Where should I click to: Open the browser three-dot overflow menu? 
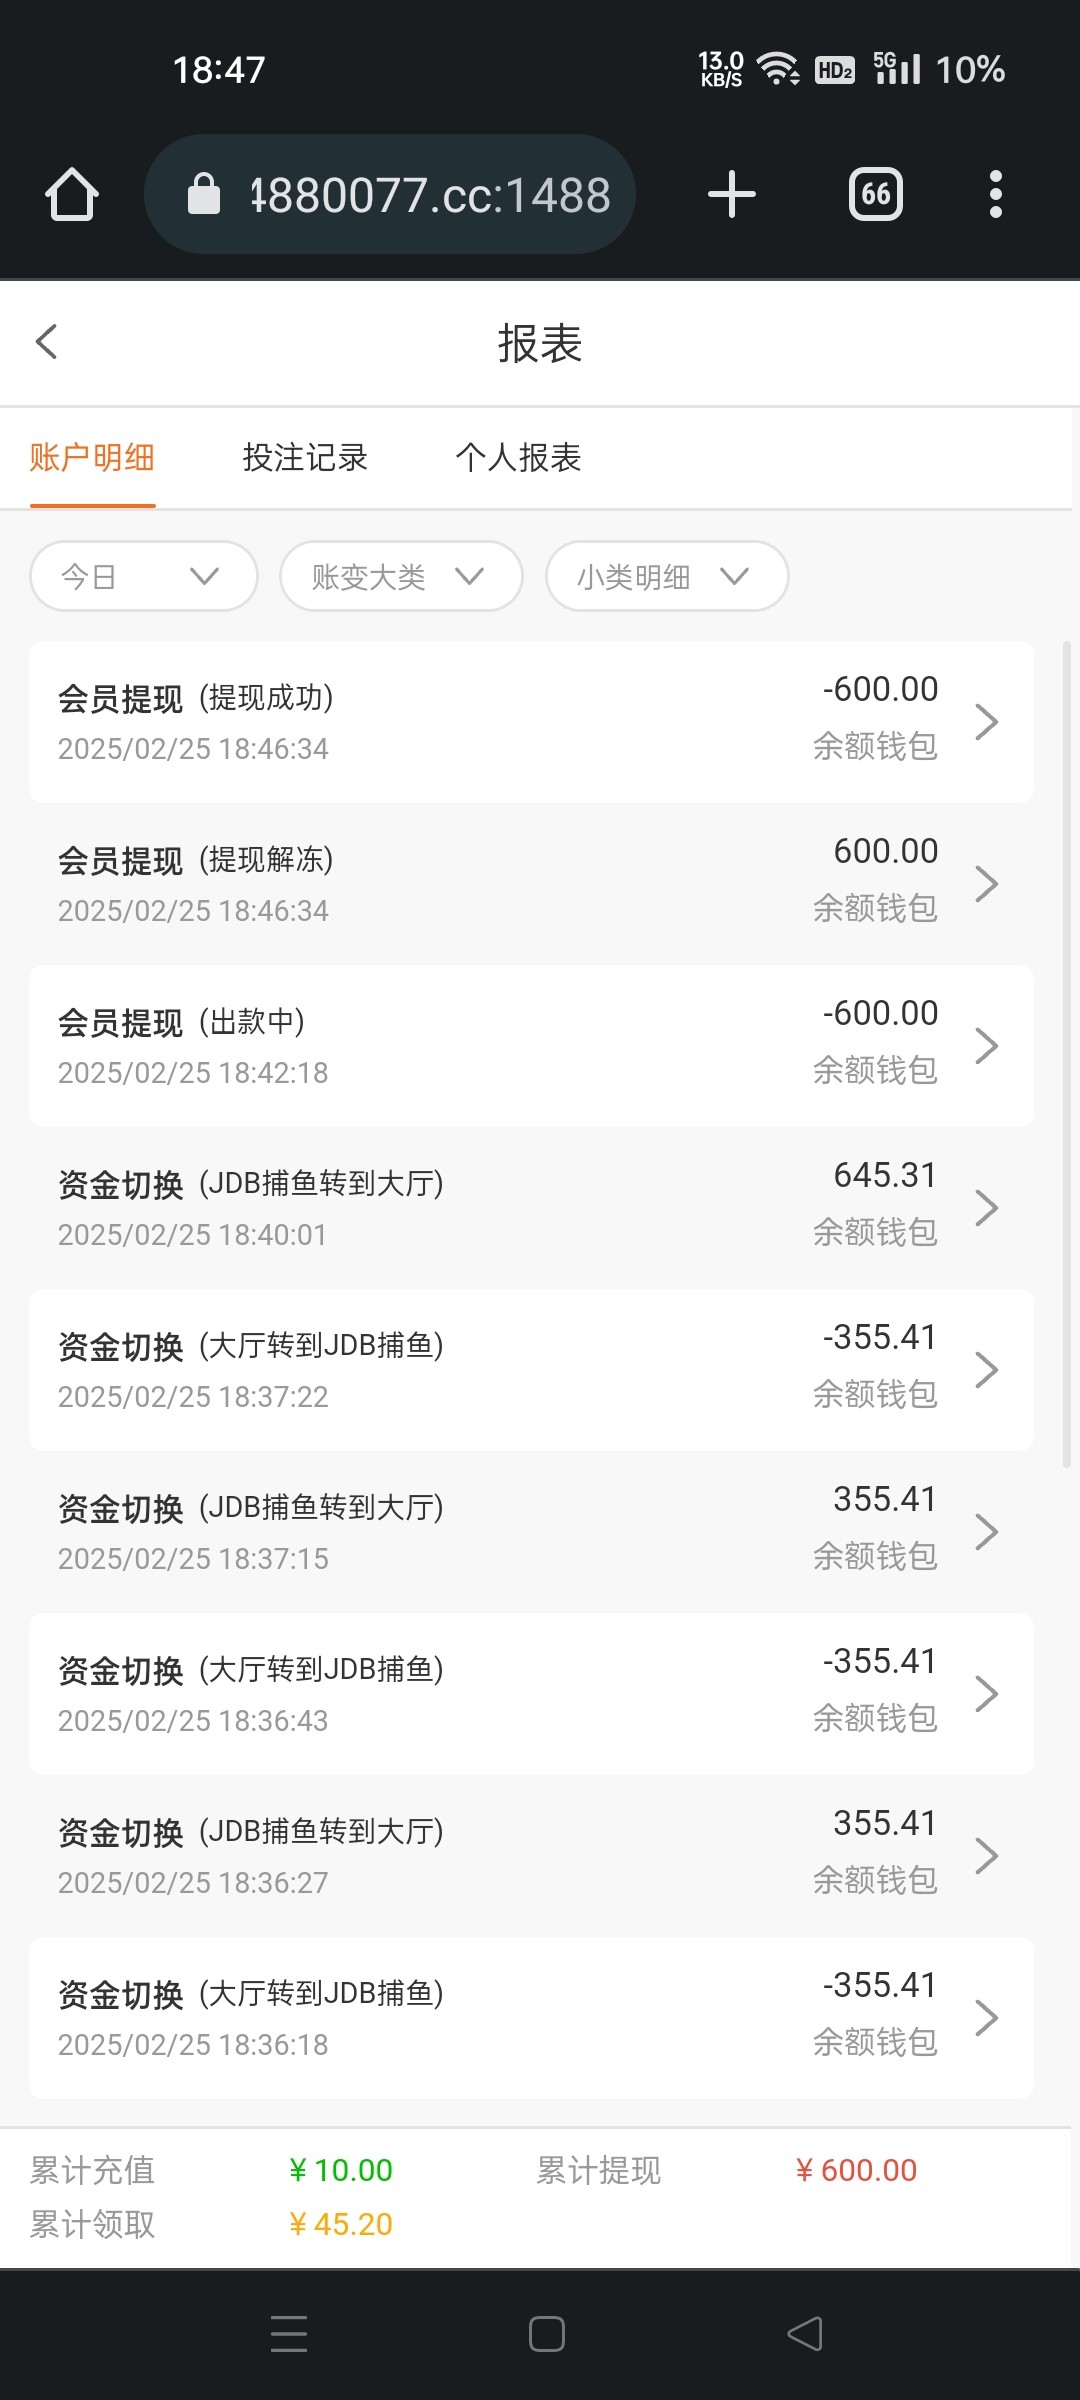[x=995, y=194]
